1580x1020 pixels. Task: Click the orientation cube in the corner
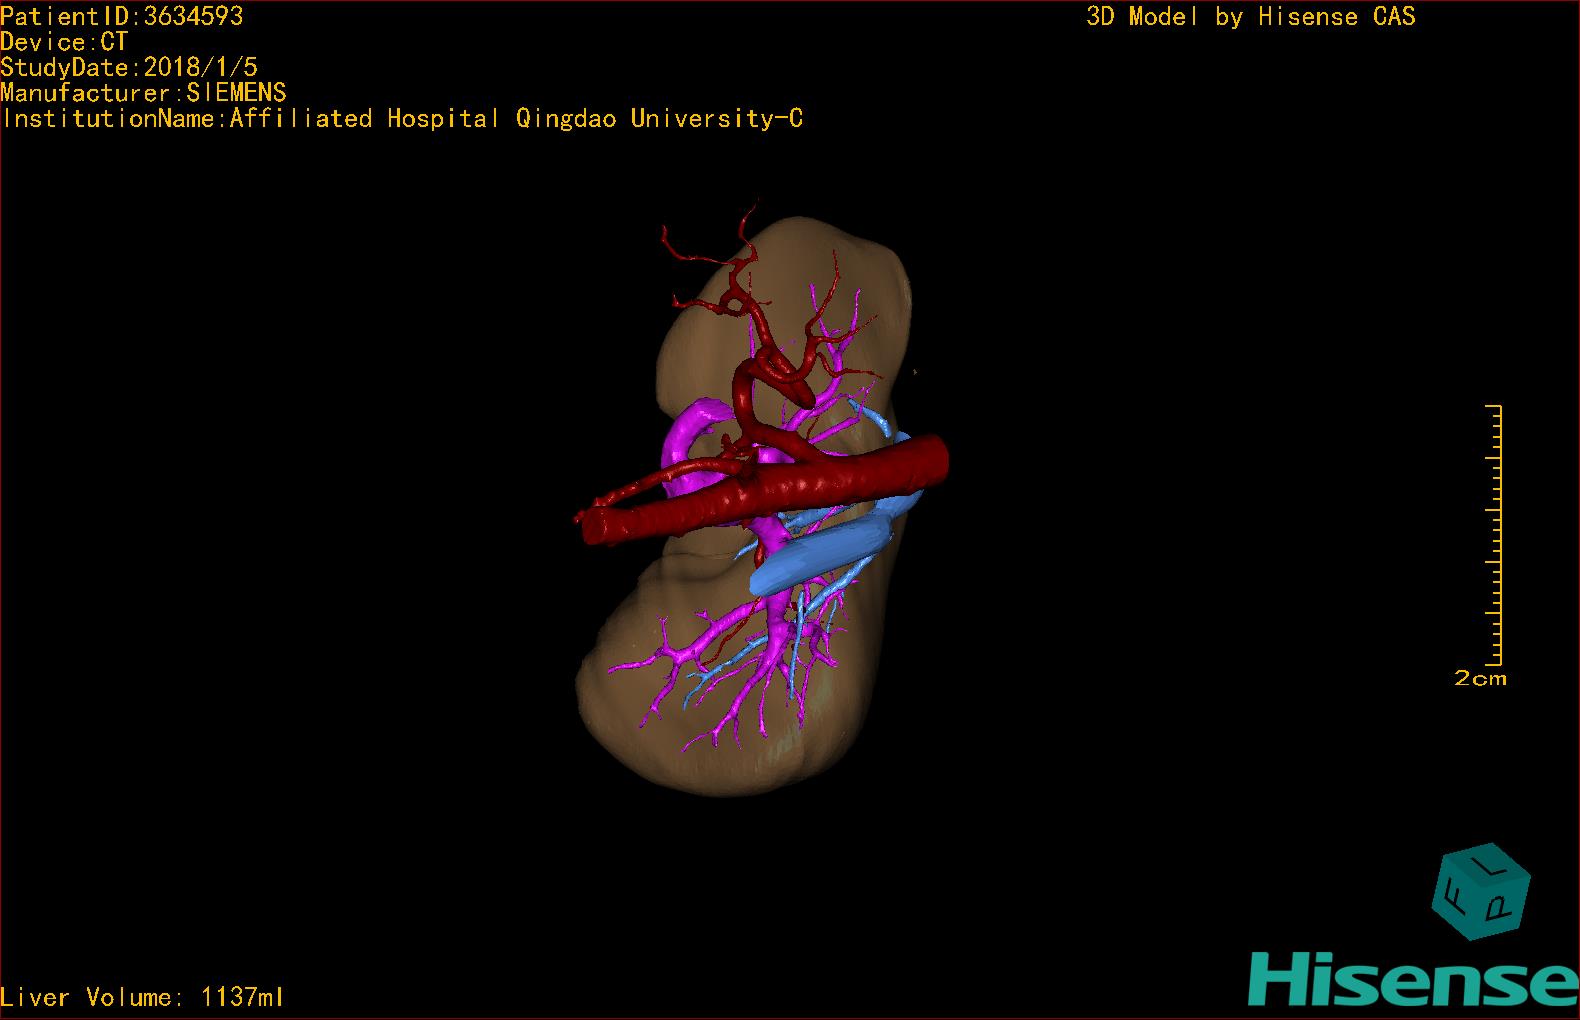coord(1481,891)
